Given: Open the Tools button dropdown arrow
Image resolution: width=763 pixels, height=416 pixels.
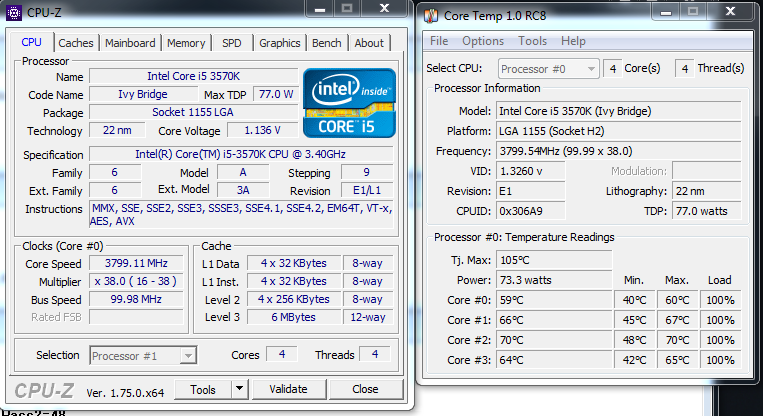Looking at the screenshot, I should pyautogui.click(x=239, y=389).
